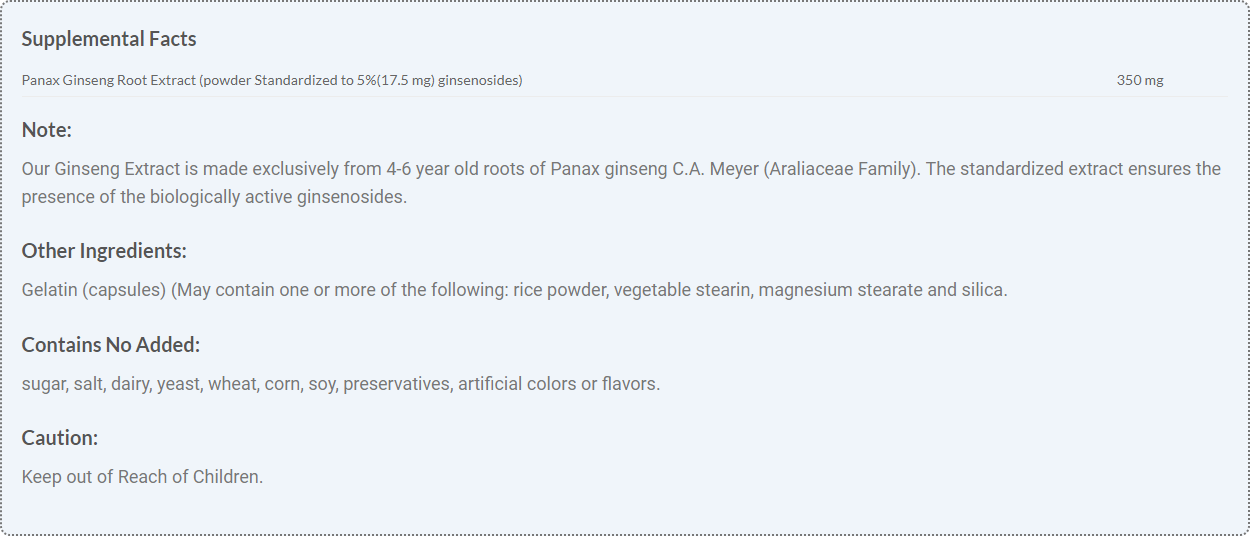Viewport: 1252px width, 536px height.
Task: Select the Other Ingredients: heading
Action: 104,251
